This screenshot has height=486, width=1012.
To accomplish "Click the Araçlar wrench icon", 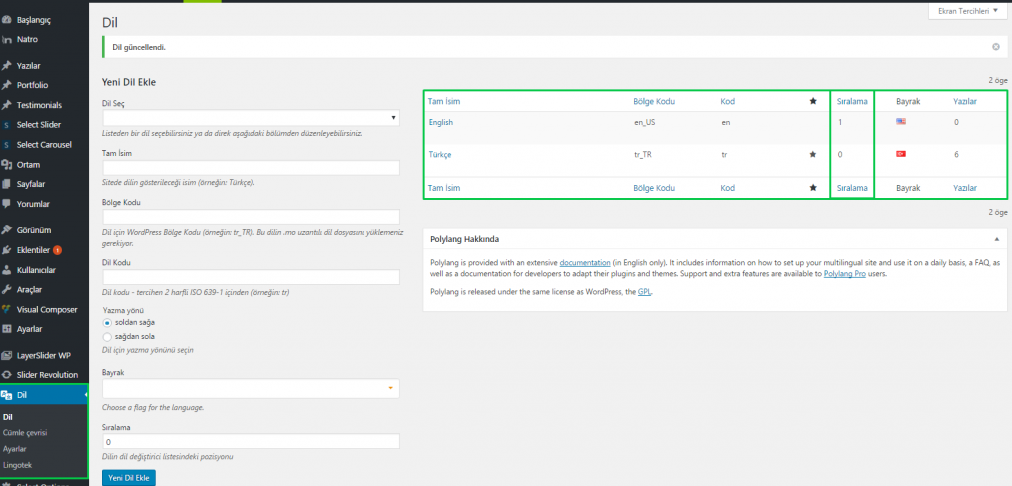I will click(6, 290).
